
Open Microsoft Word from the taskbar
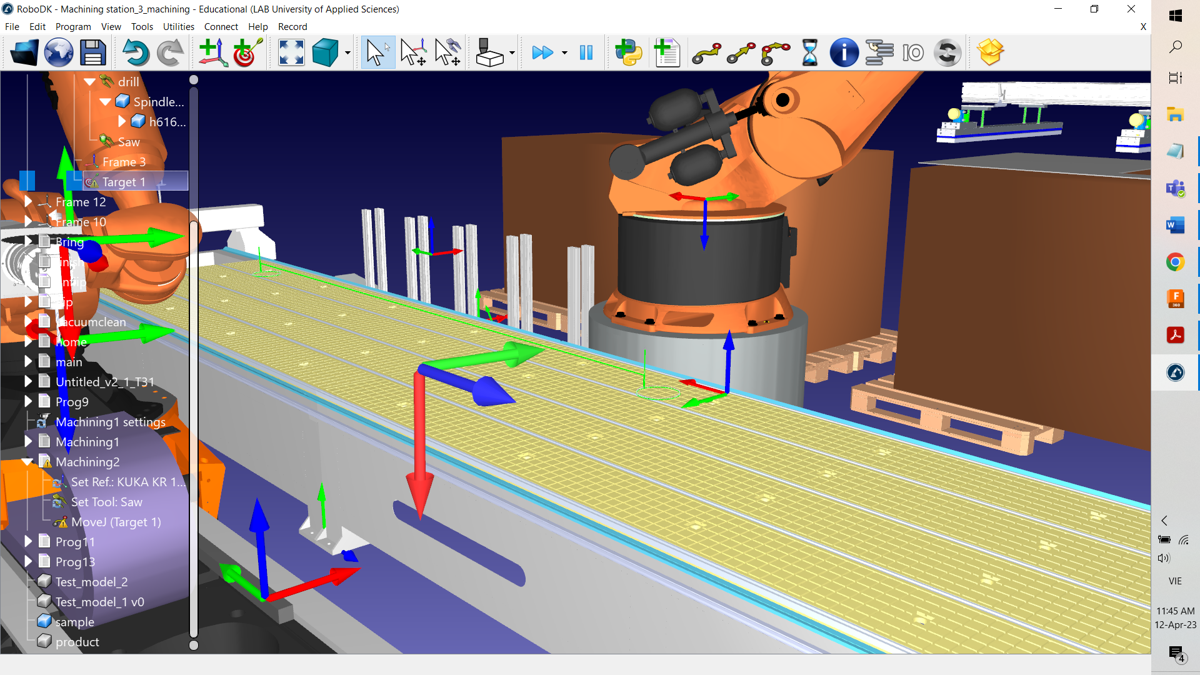click(x=1175, y=225)
